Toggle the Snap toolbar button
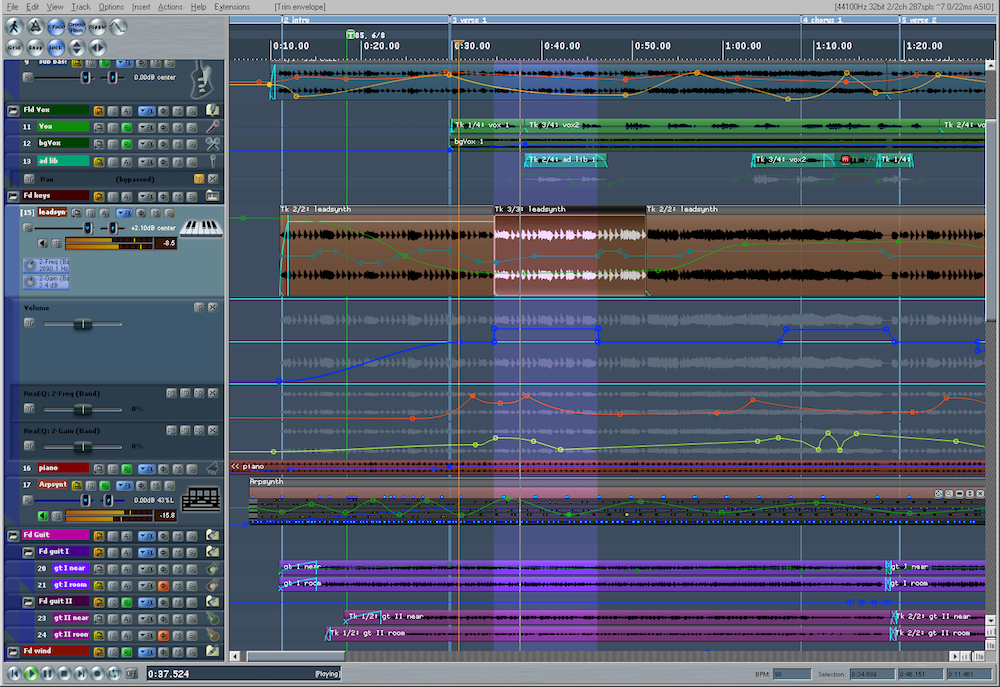 [35, 47]
